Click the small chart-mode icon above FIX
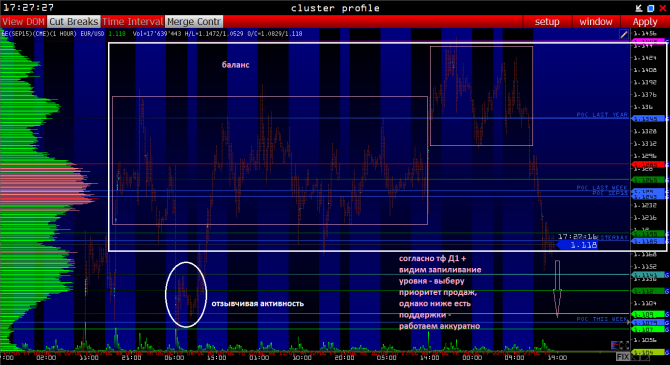 615,345
